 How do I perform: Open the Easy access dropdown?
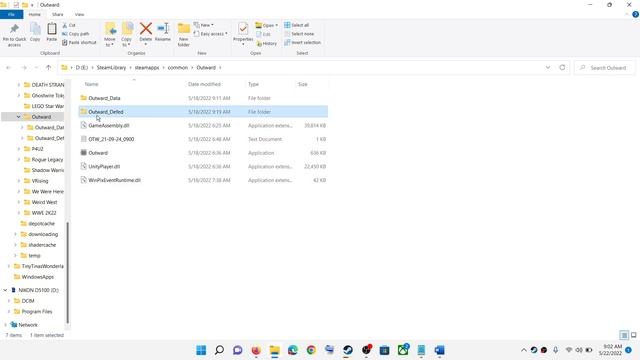[x=211, y=34]
